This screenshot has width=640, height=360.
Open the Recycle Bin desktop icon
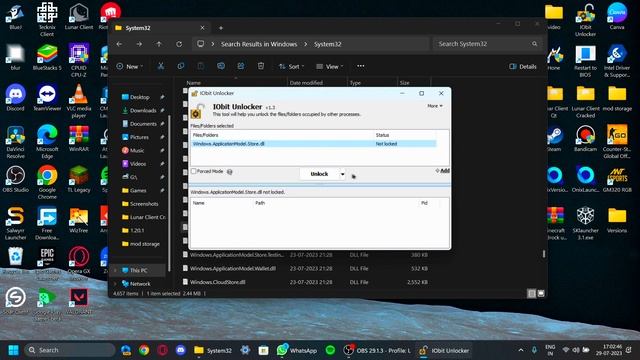(16, 260)
